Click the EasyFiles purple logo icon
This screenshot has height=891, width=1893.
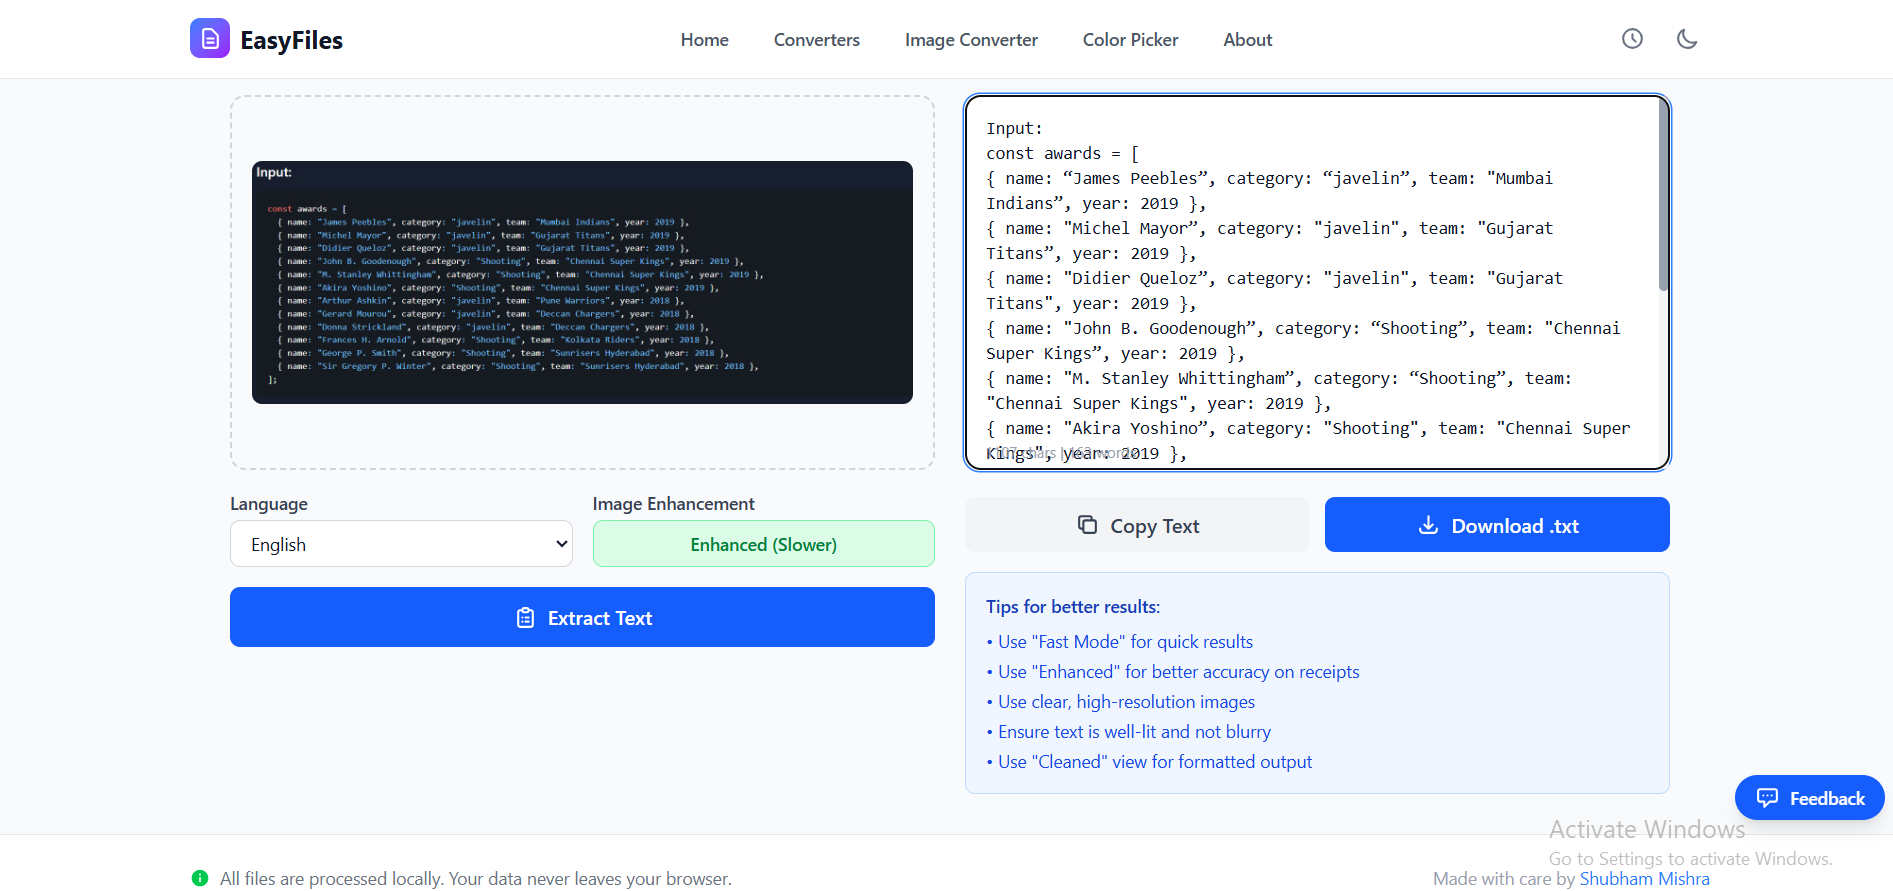coord(210,39)
